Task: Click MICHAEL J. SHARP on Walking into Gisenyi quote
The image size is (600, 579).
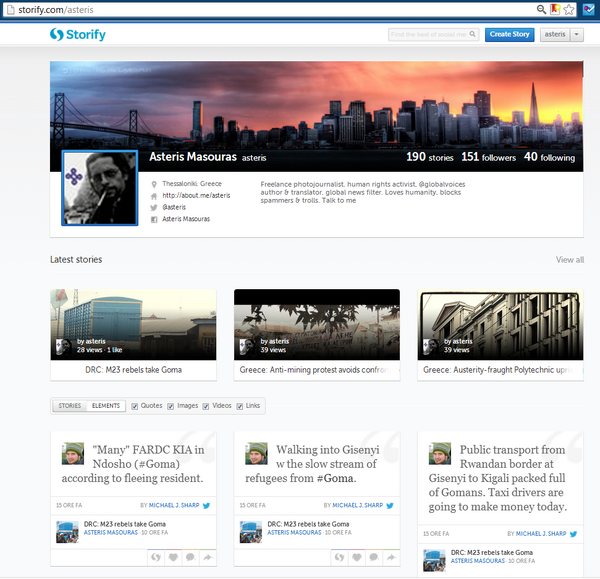Action: coord(358,506)
